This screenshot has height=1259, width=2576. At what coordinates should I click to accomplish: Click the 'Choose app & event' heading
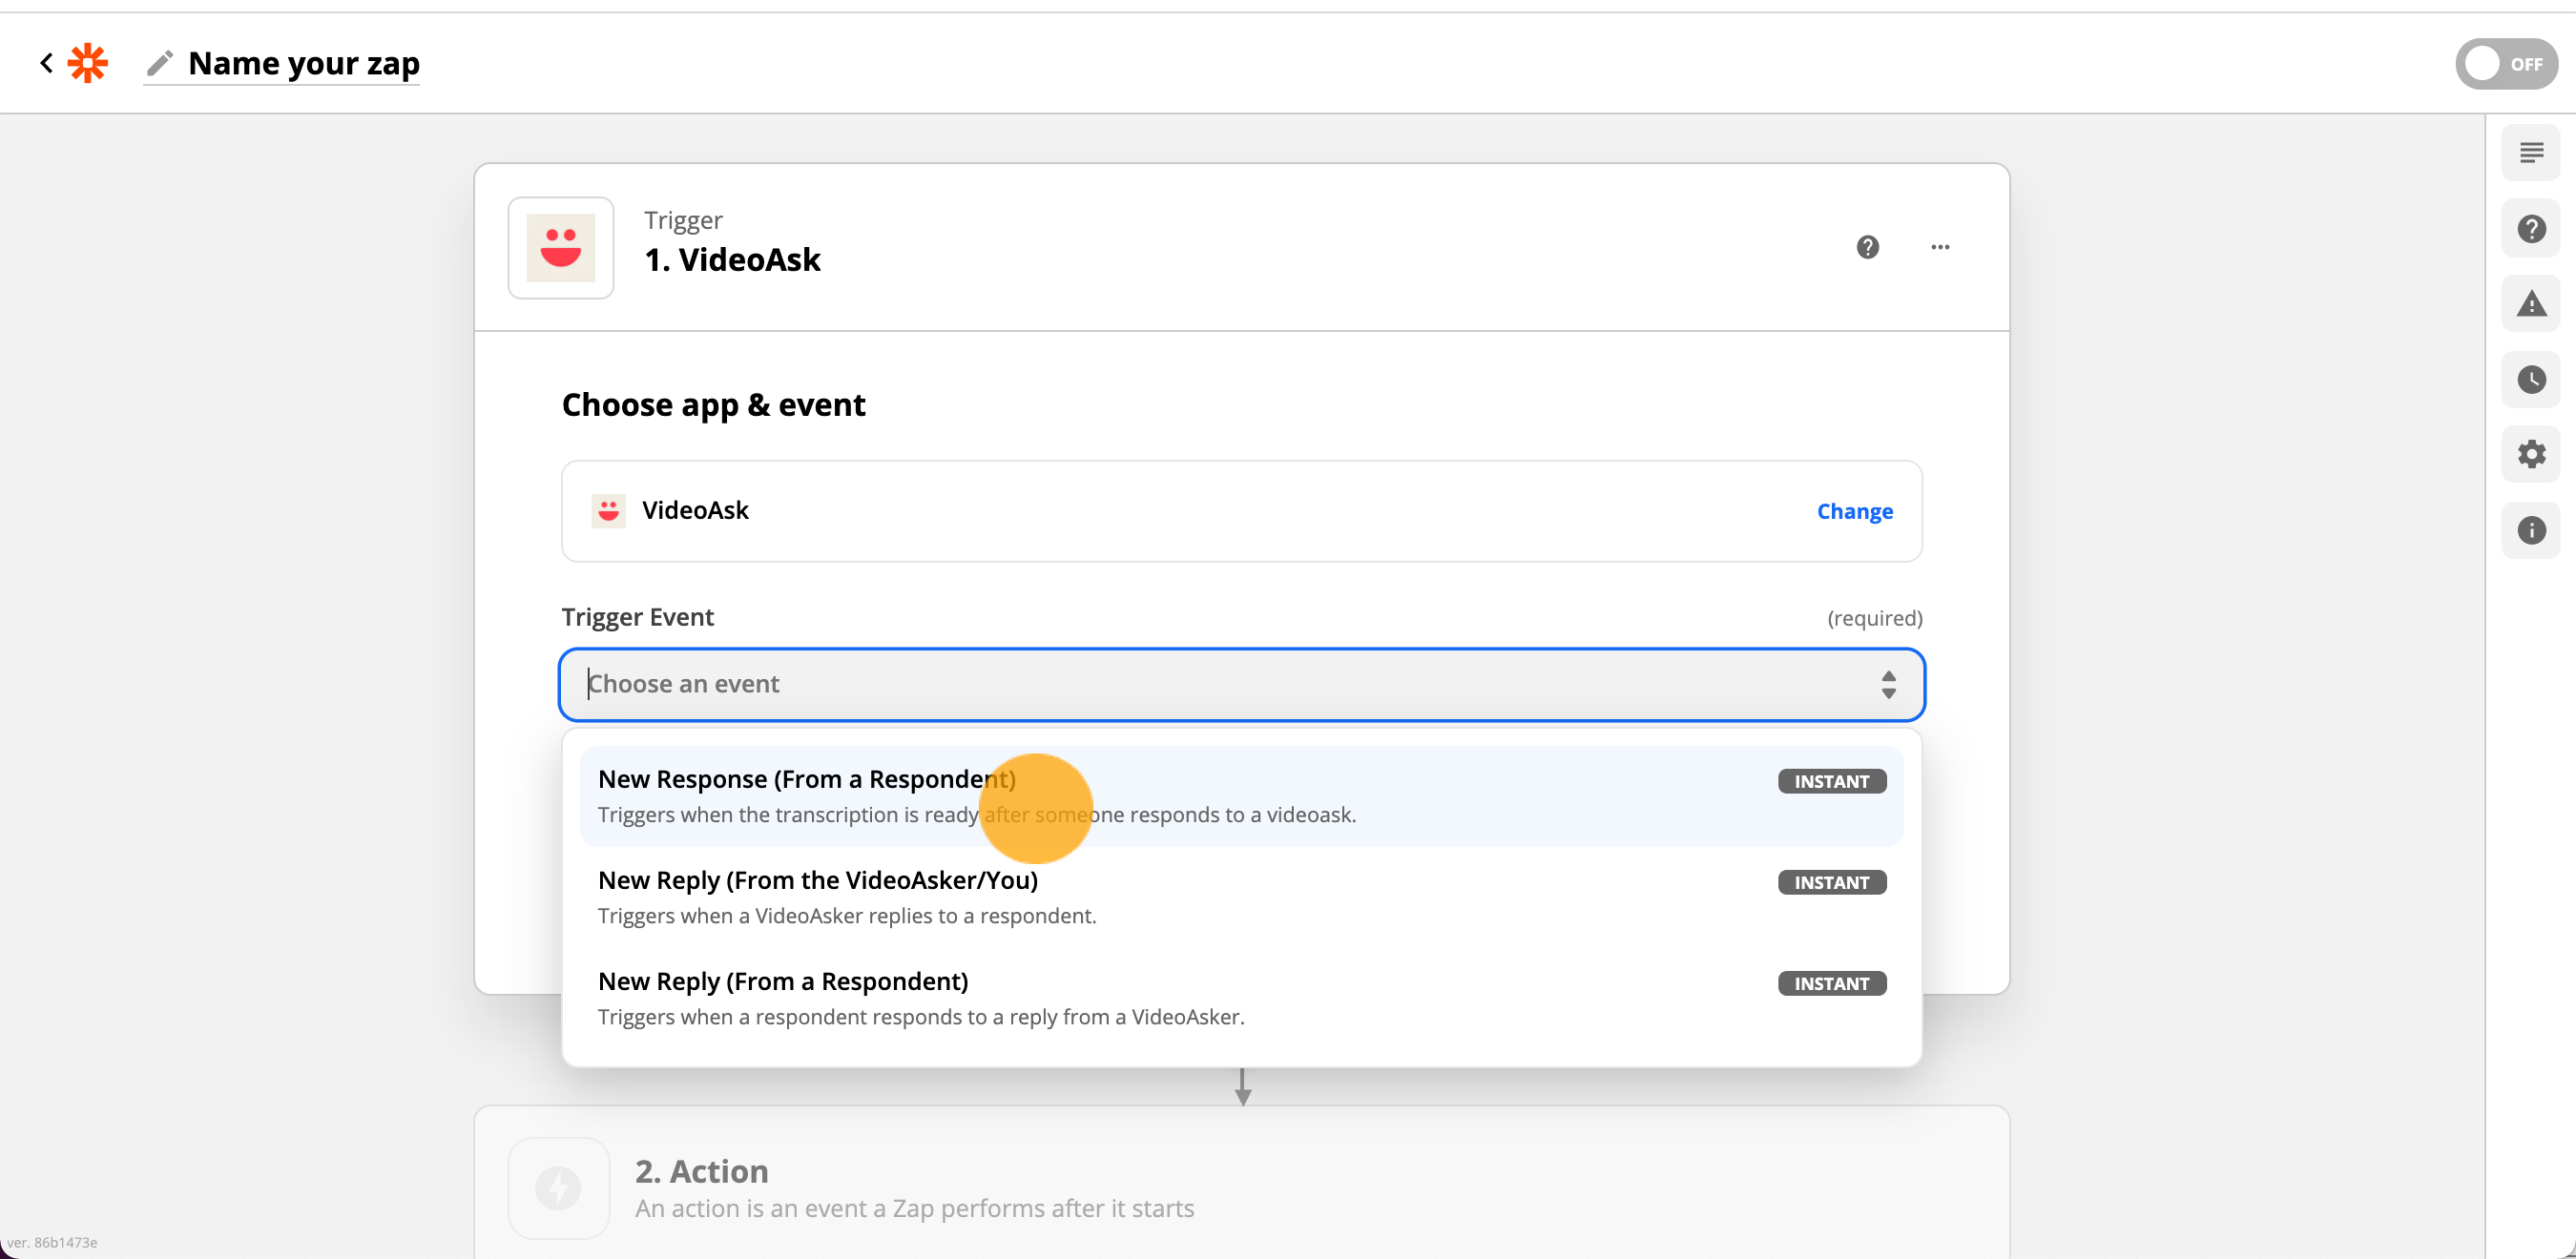[713, 405]
